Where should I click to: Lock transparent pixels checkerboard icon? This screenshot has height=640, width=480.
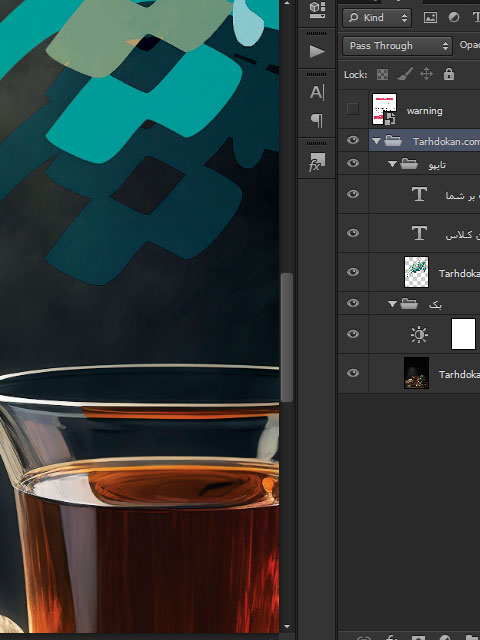(x=382, y=74)
